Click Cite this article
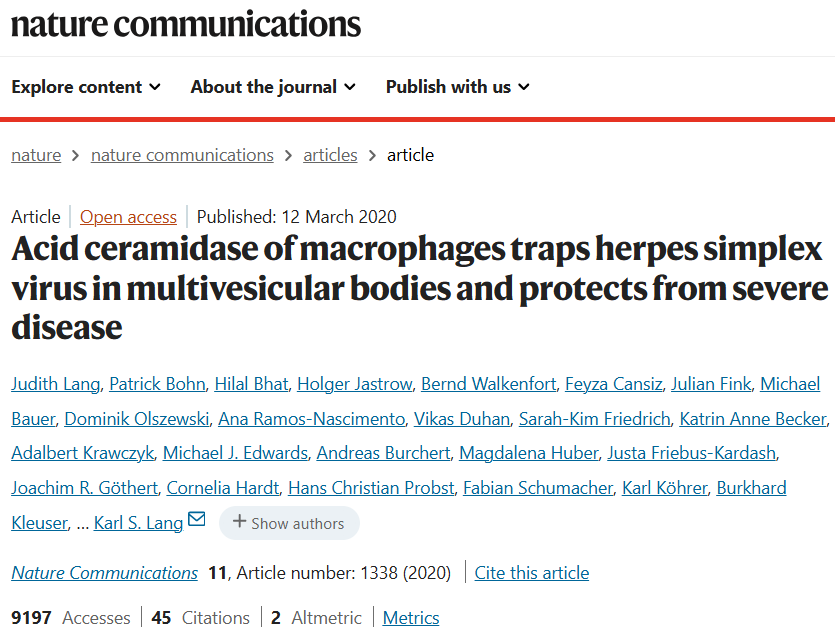835x627 pixels. [x=532, y=573]
